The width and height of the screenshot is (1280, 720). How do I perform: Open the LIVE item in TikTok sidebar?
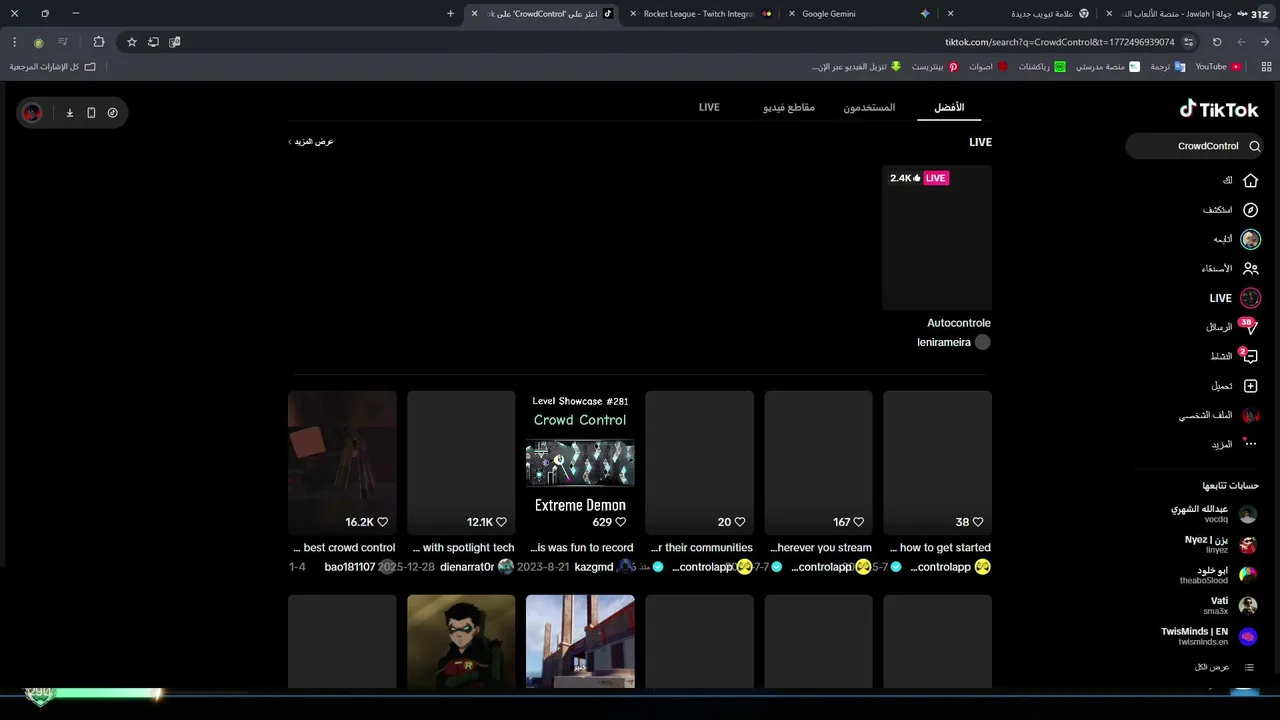click(1234, 298)
